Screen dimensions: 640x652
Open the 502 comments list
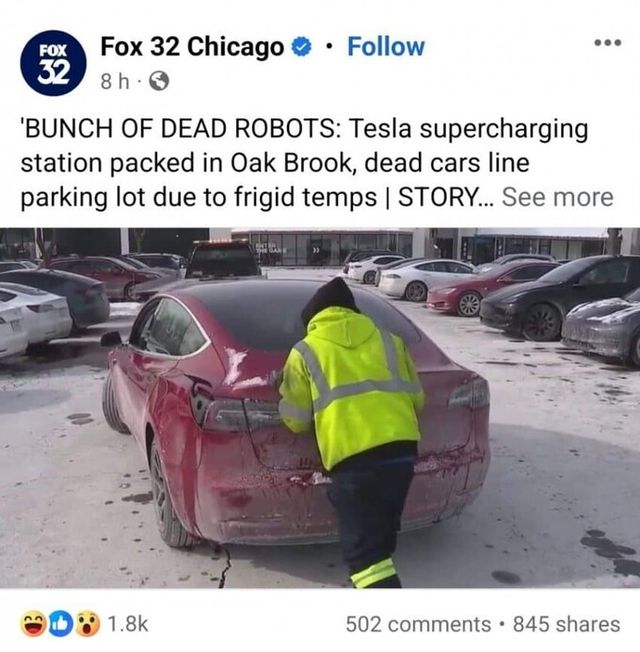click(x=418, y=624)
